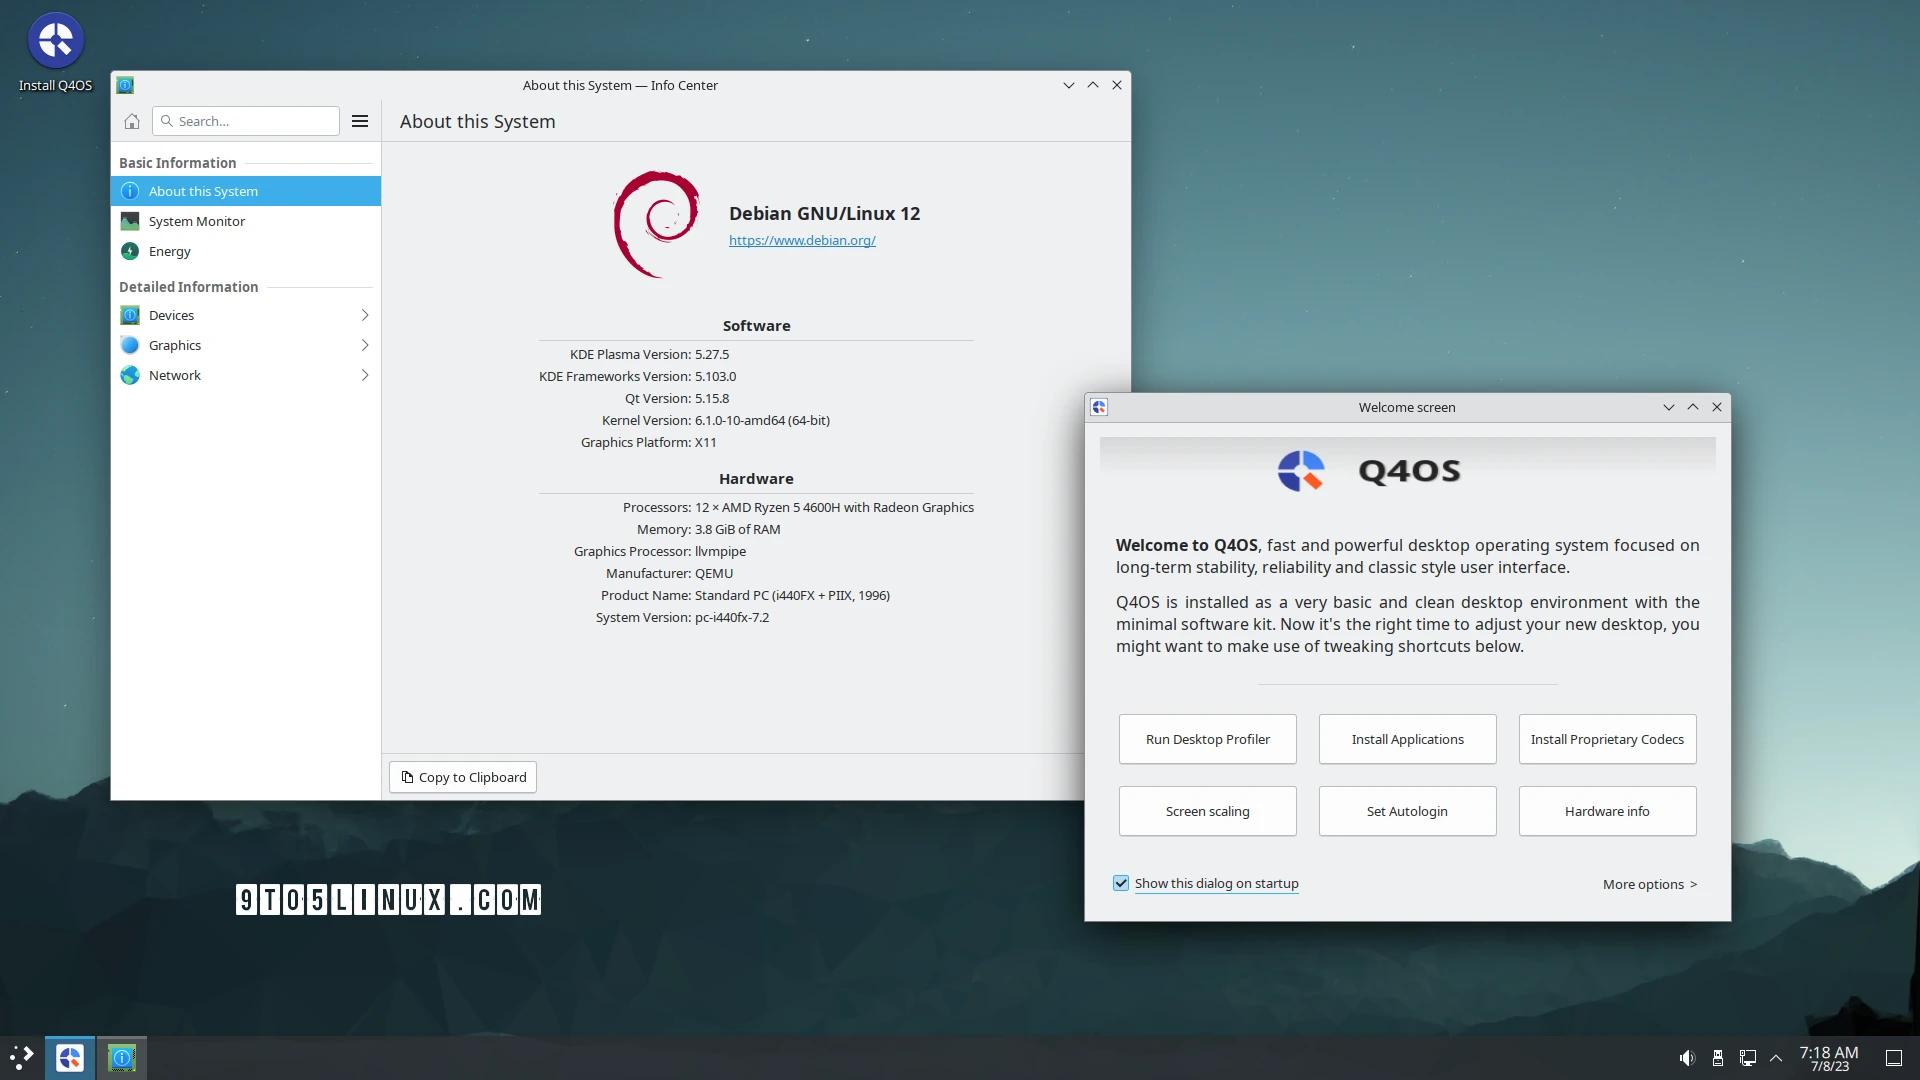
Task: Click the volume icon in the system tray
Action: 1686,1057
